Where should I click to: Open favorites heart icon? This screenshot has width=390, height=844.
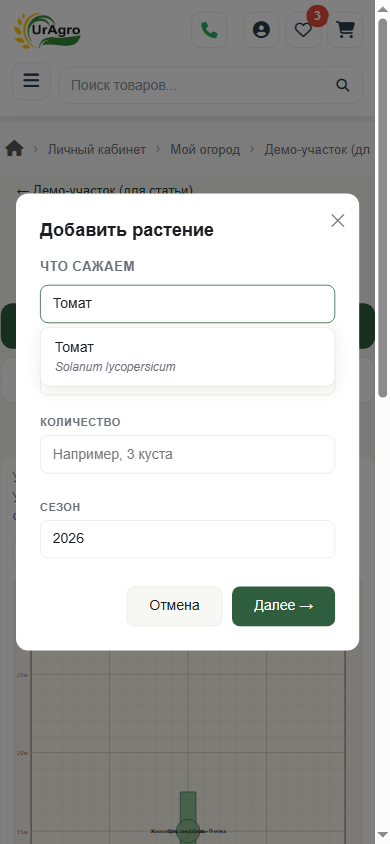(303, 30)
